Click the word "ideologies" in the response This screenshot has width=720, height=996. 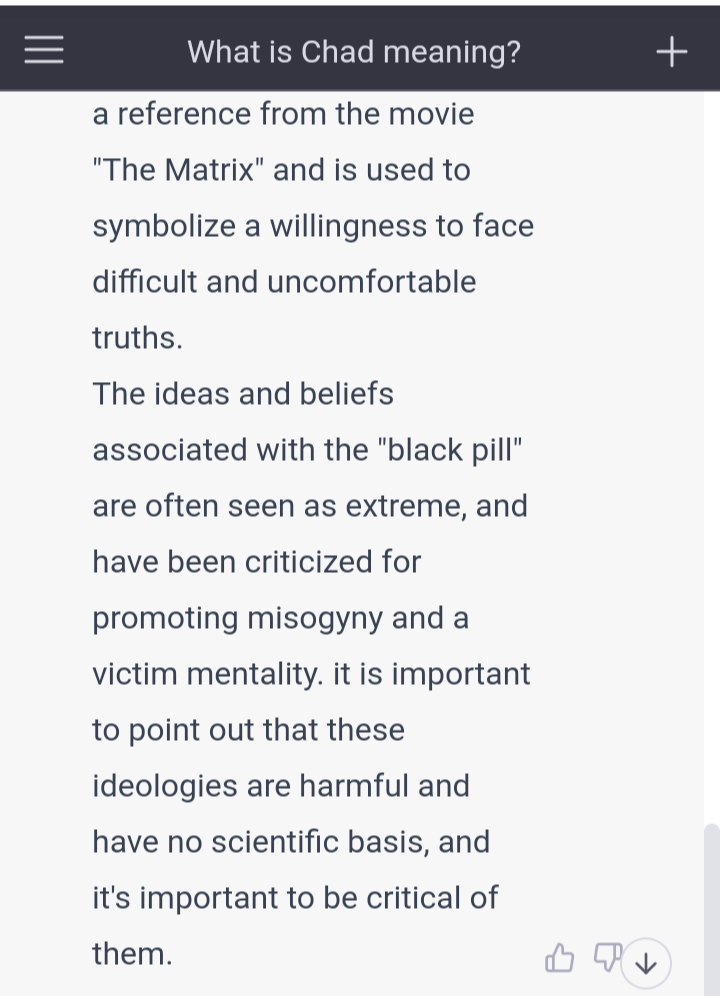click(x=165, y=786)
